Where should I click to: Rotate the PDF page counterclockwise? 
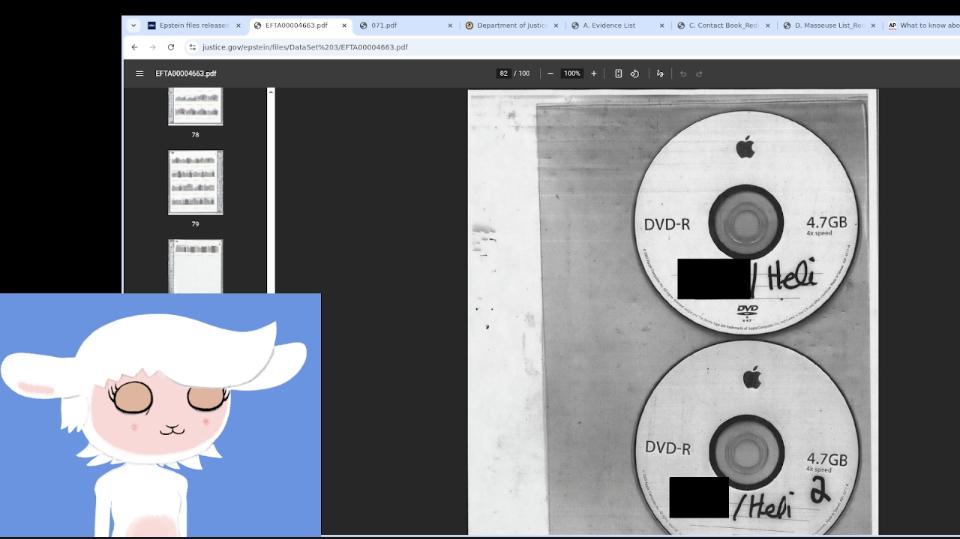pyautogui.click(x=635, y=73)
